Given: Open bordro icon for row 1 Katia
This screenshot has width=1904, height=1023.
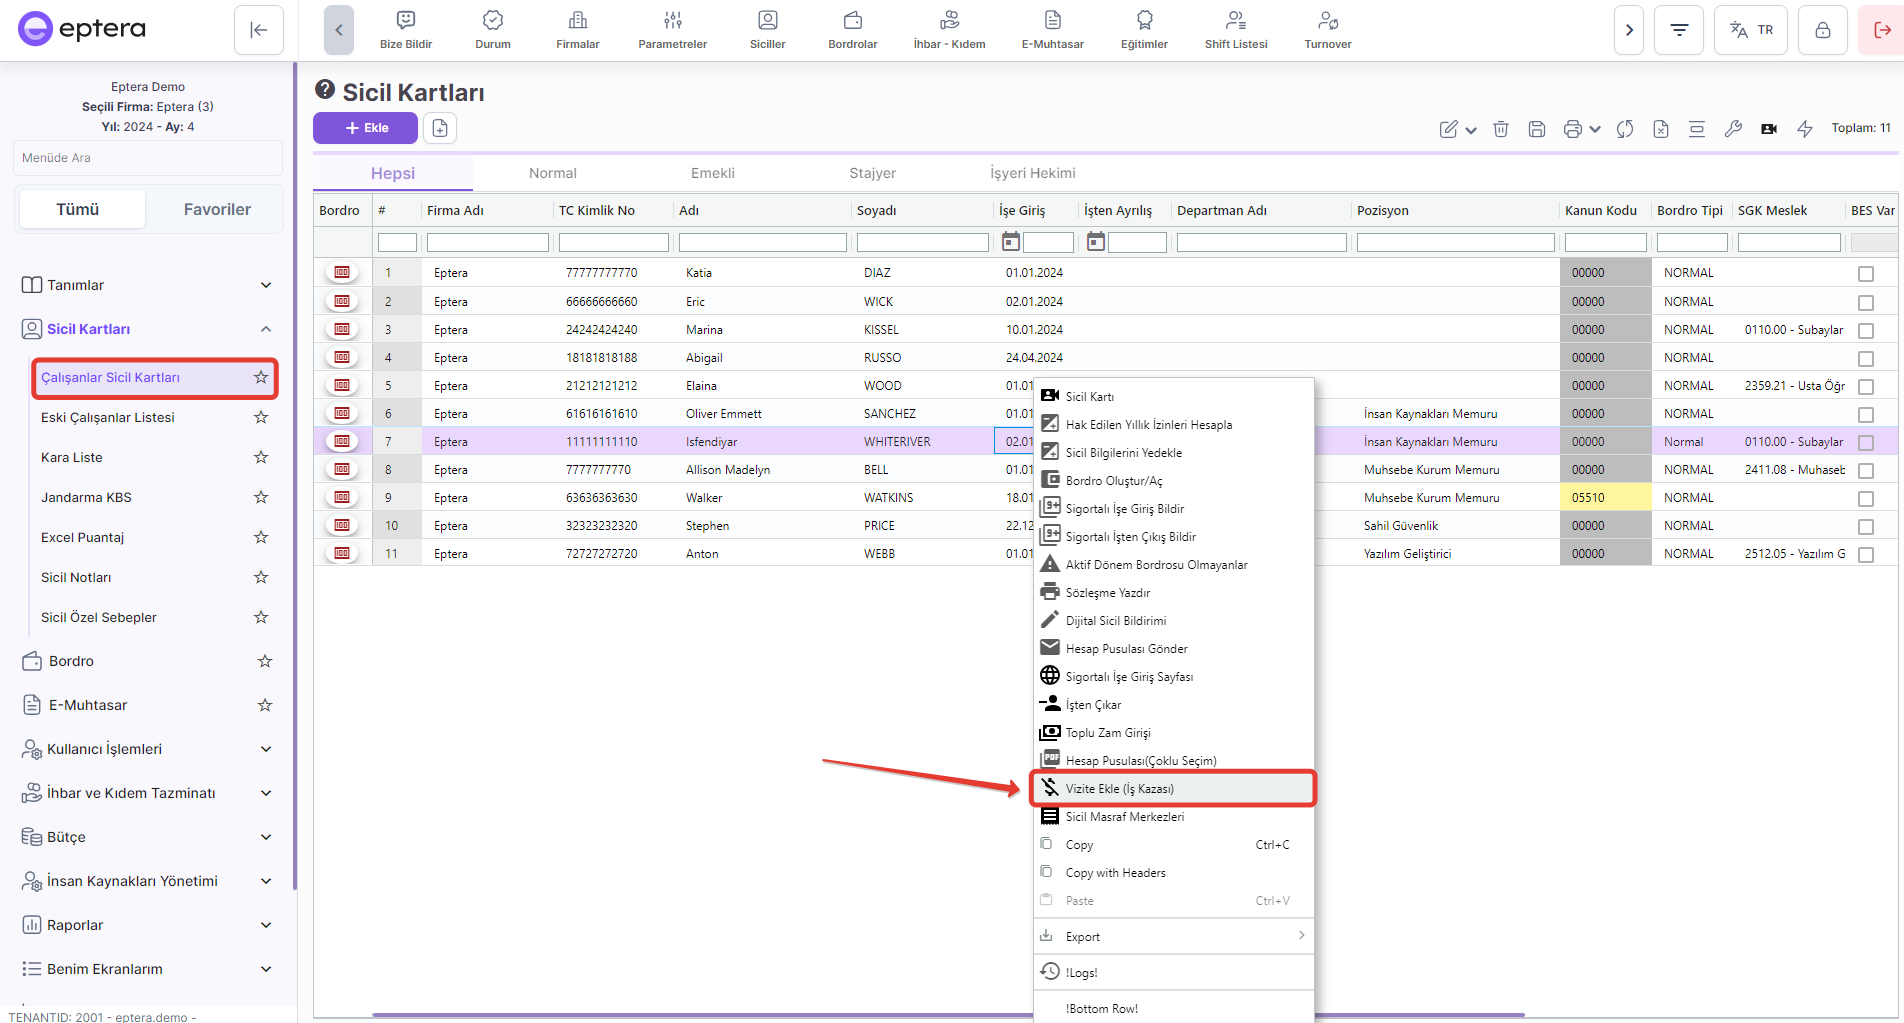Looking at the screenshot, I should [342, 273].
